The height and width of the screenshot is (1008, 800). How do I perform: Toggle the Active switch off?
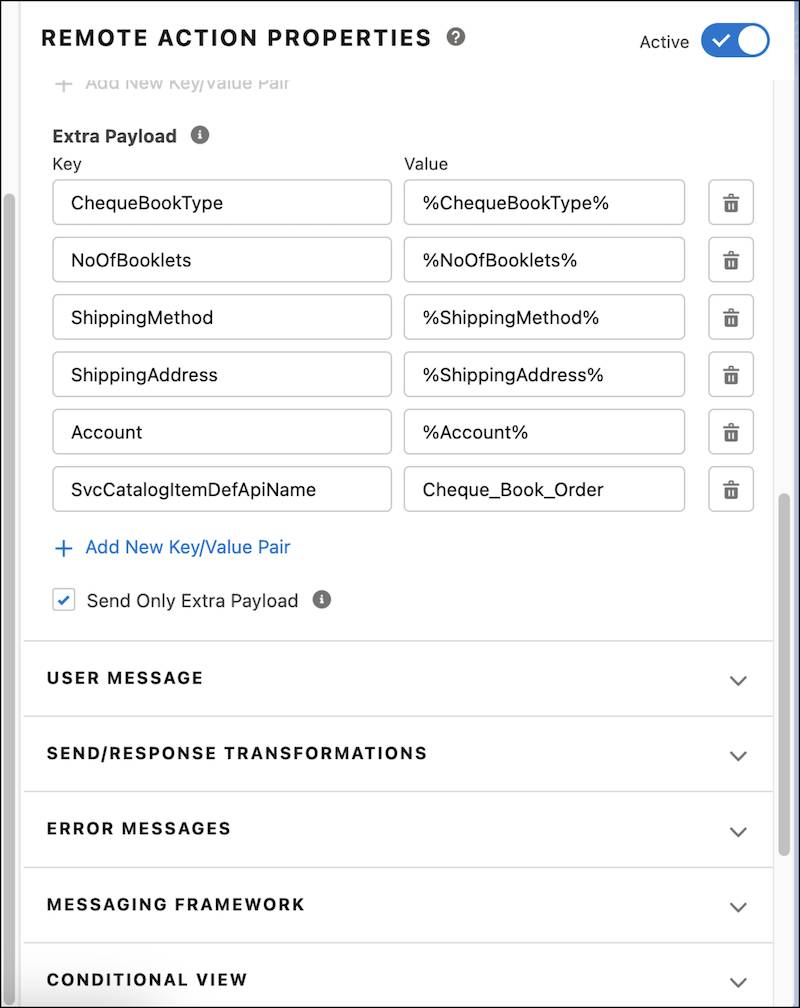point(735,41)
